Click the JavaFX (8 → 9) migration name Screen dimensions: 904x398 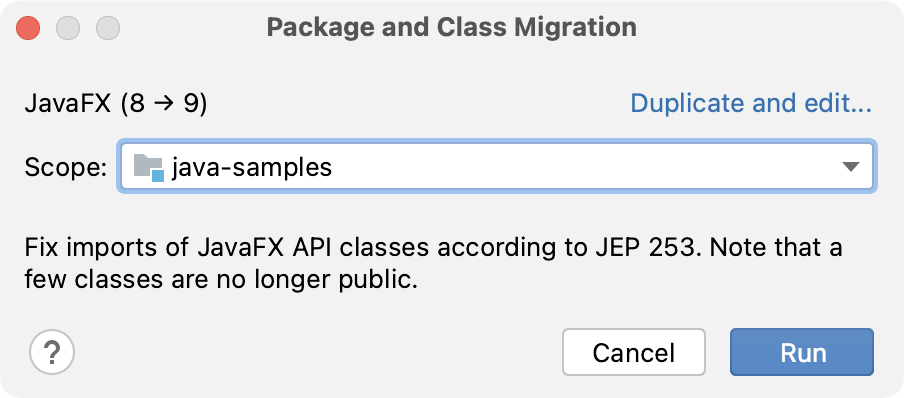point(115,105)
